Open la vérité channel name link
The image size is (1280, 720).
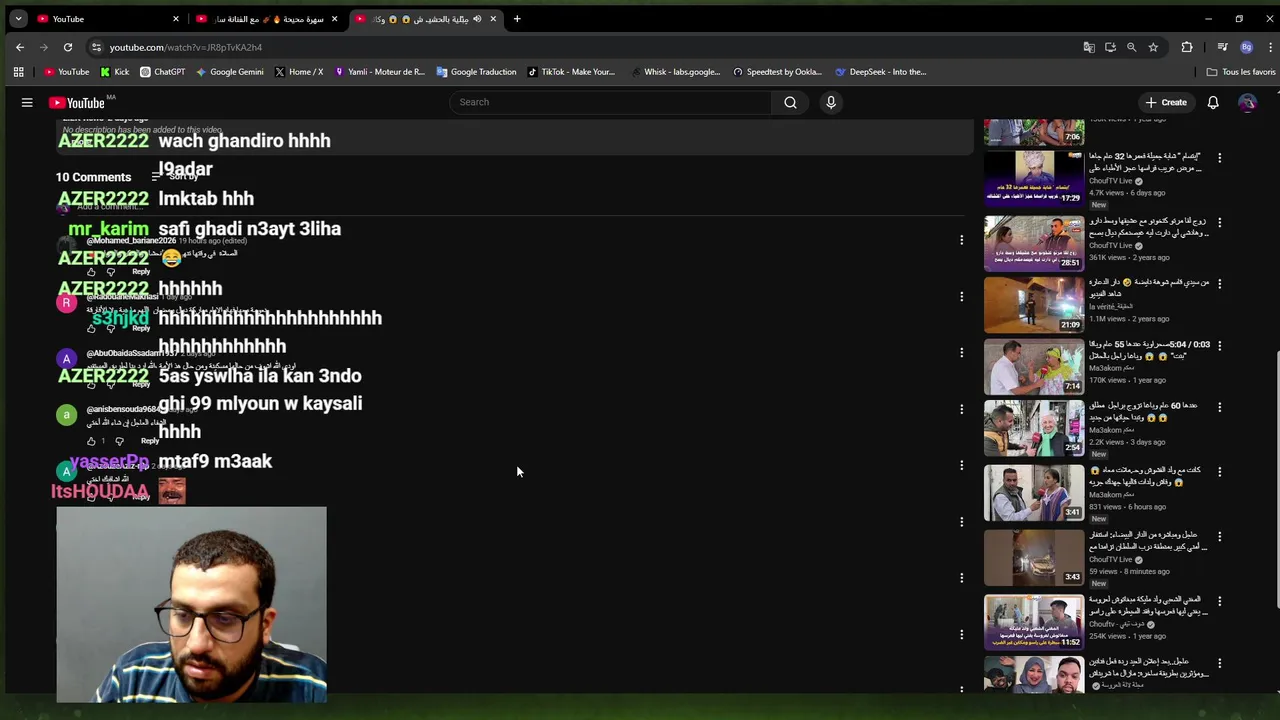point(1110,306)
